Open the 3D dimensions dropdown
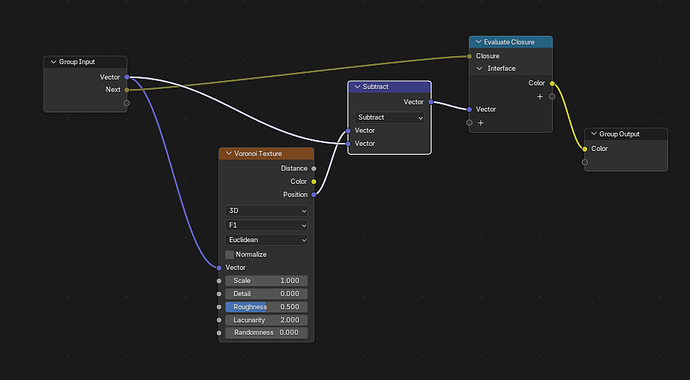 266,211
